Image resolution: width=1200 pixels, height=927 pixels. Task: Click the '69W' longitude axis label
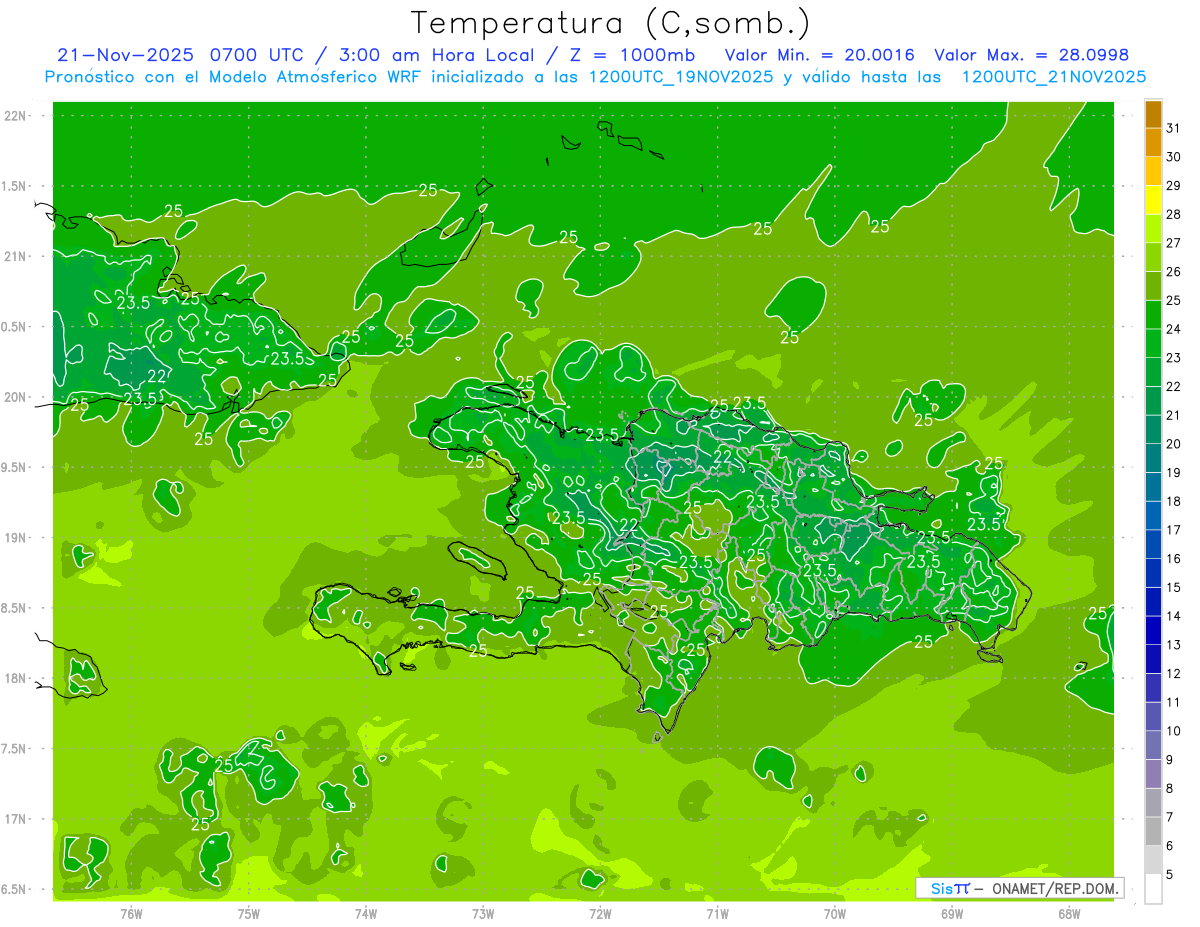click(x=951, y=913)
